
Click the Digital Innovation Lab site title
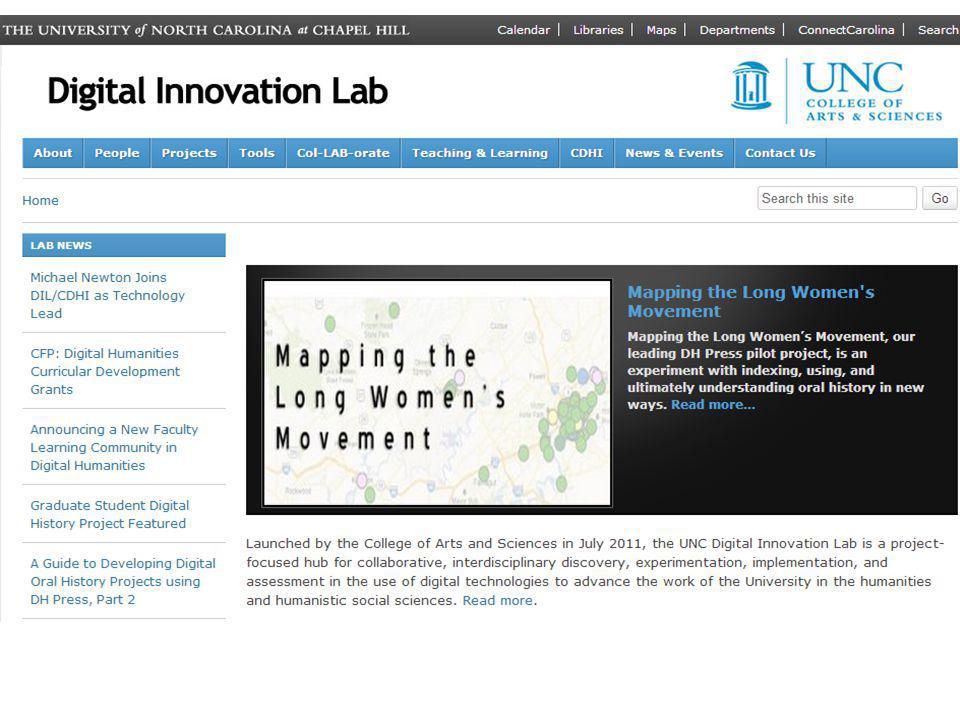coord(217,91)
